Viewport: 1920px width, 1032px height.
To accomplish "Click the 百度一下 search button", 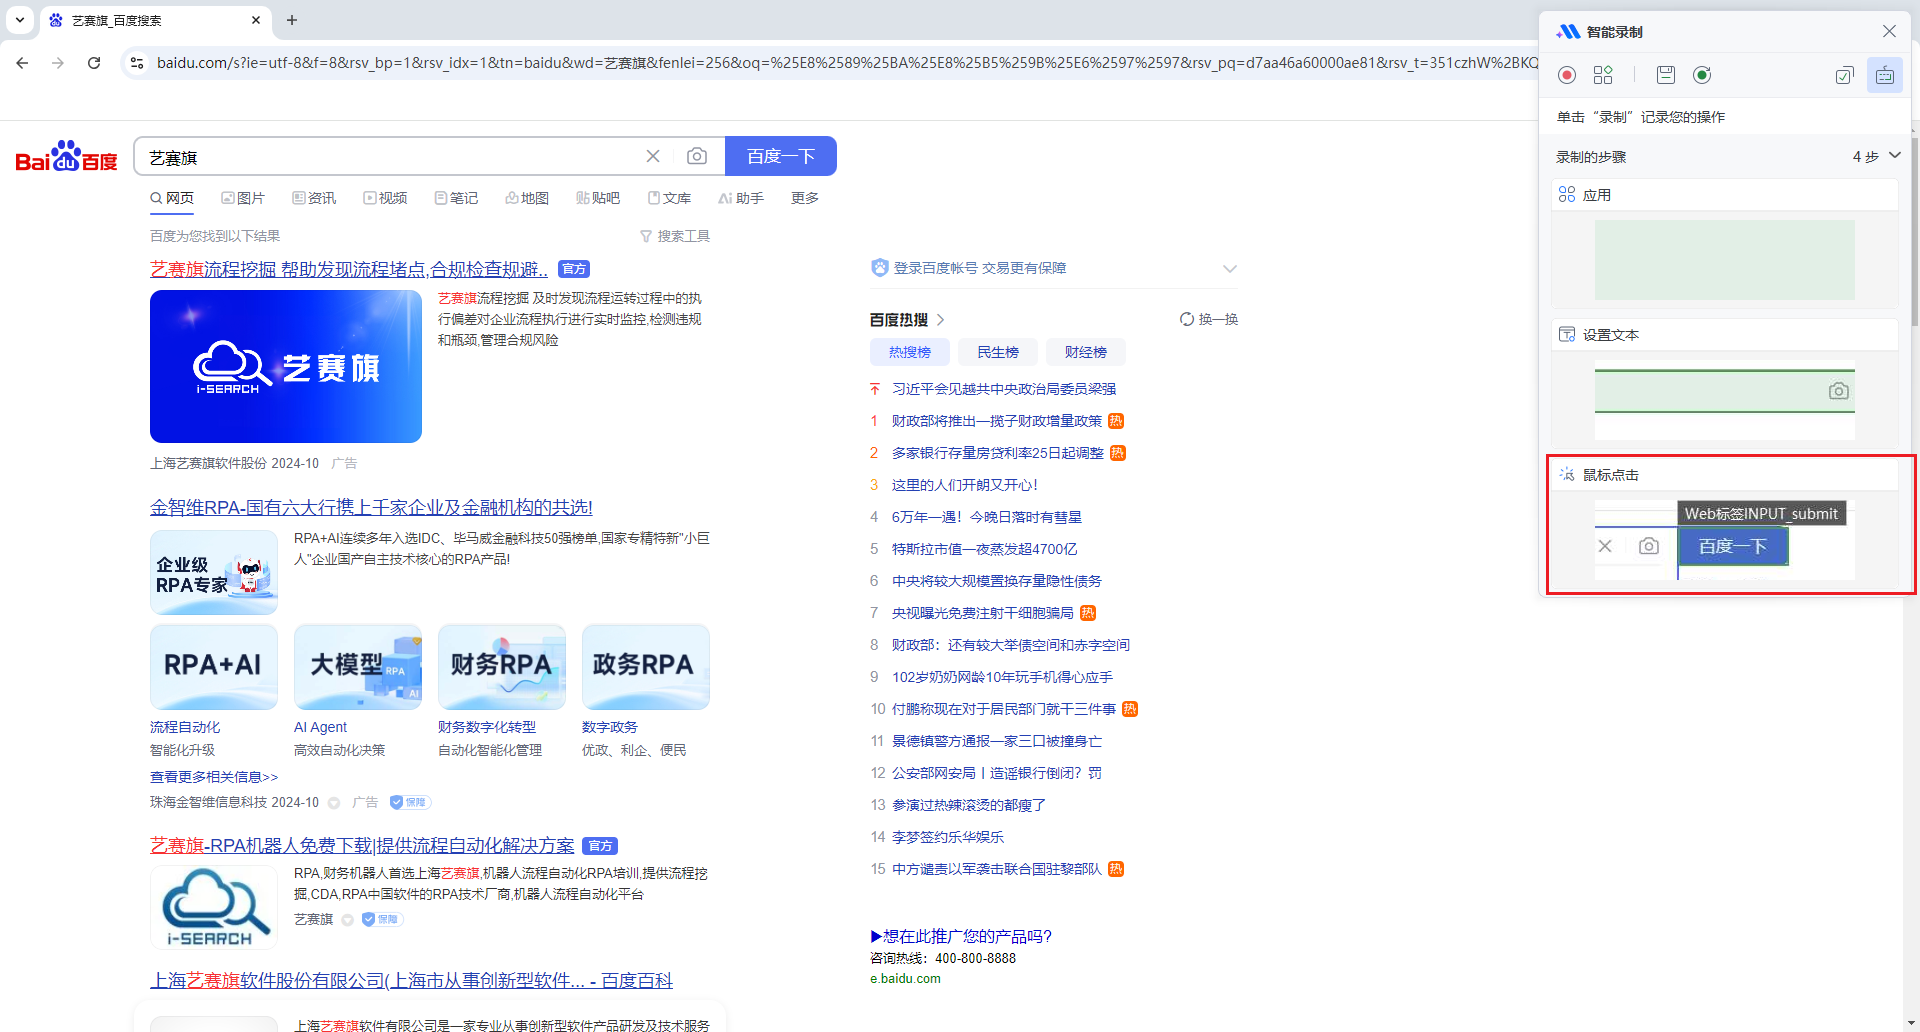I will pos(780,156).
